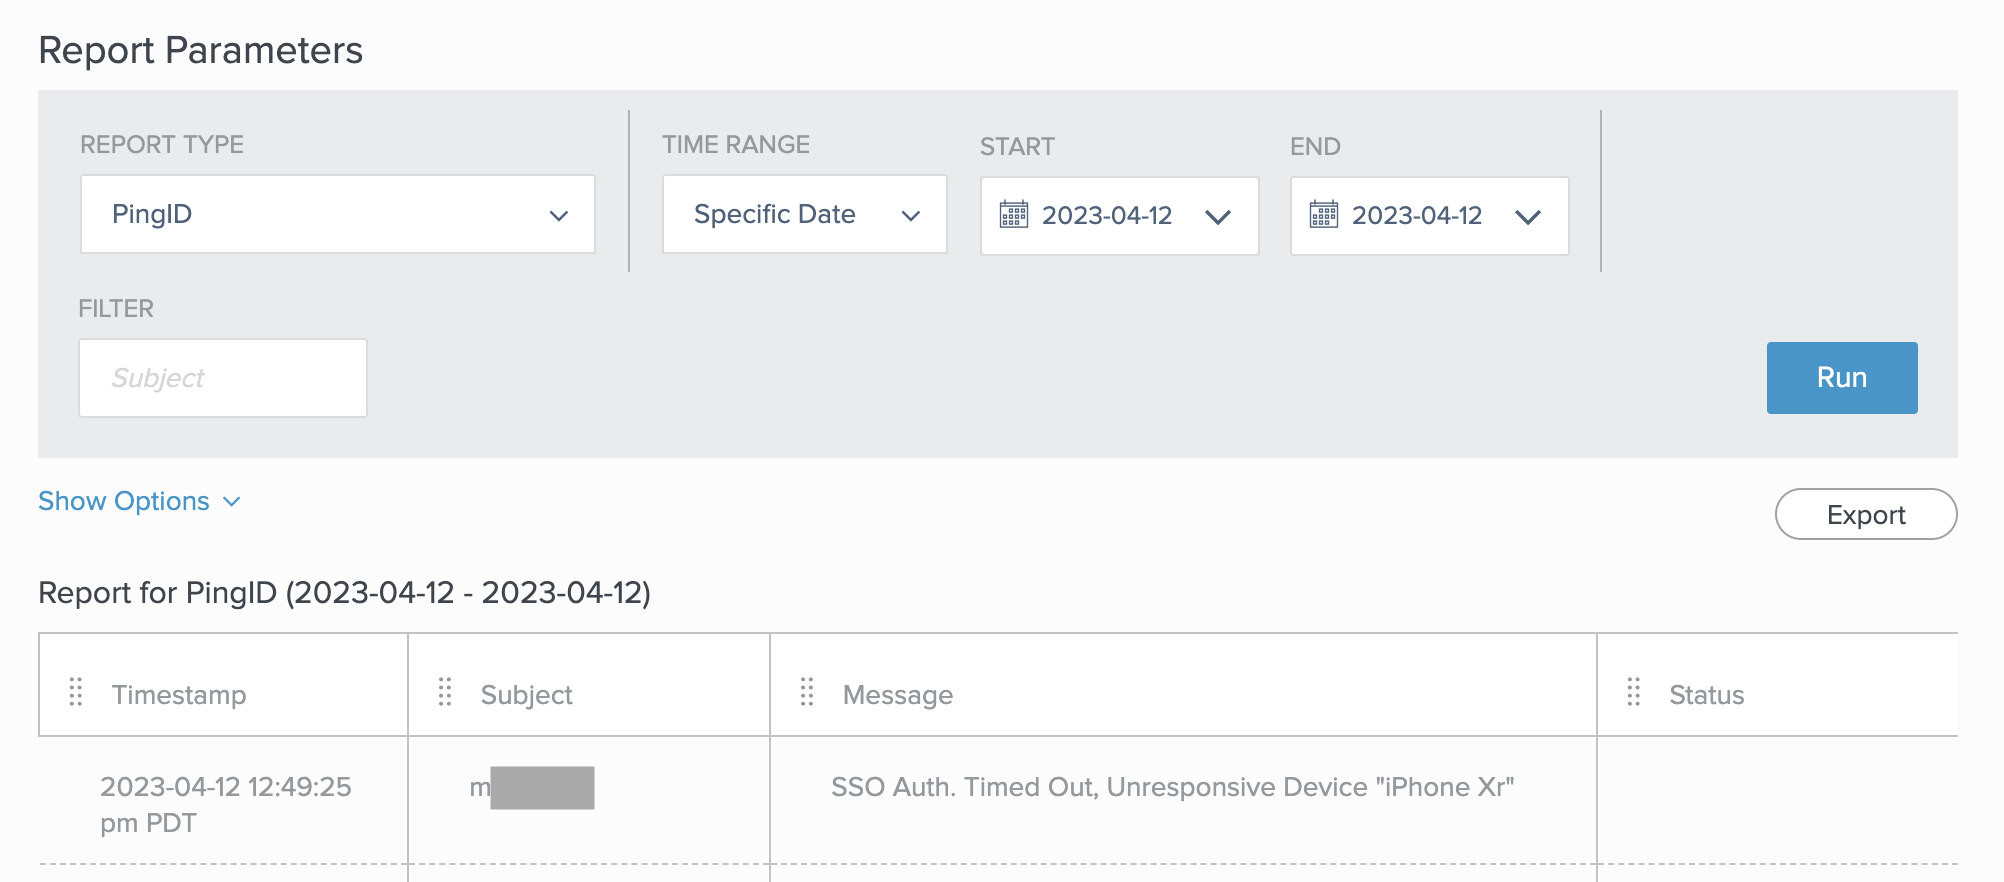The width and height of the screenshot is (2004, 882).
Task: Click the Run button
Action: click(x=1841, y=377)
